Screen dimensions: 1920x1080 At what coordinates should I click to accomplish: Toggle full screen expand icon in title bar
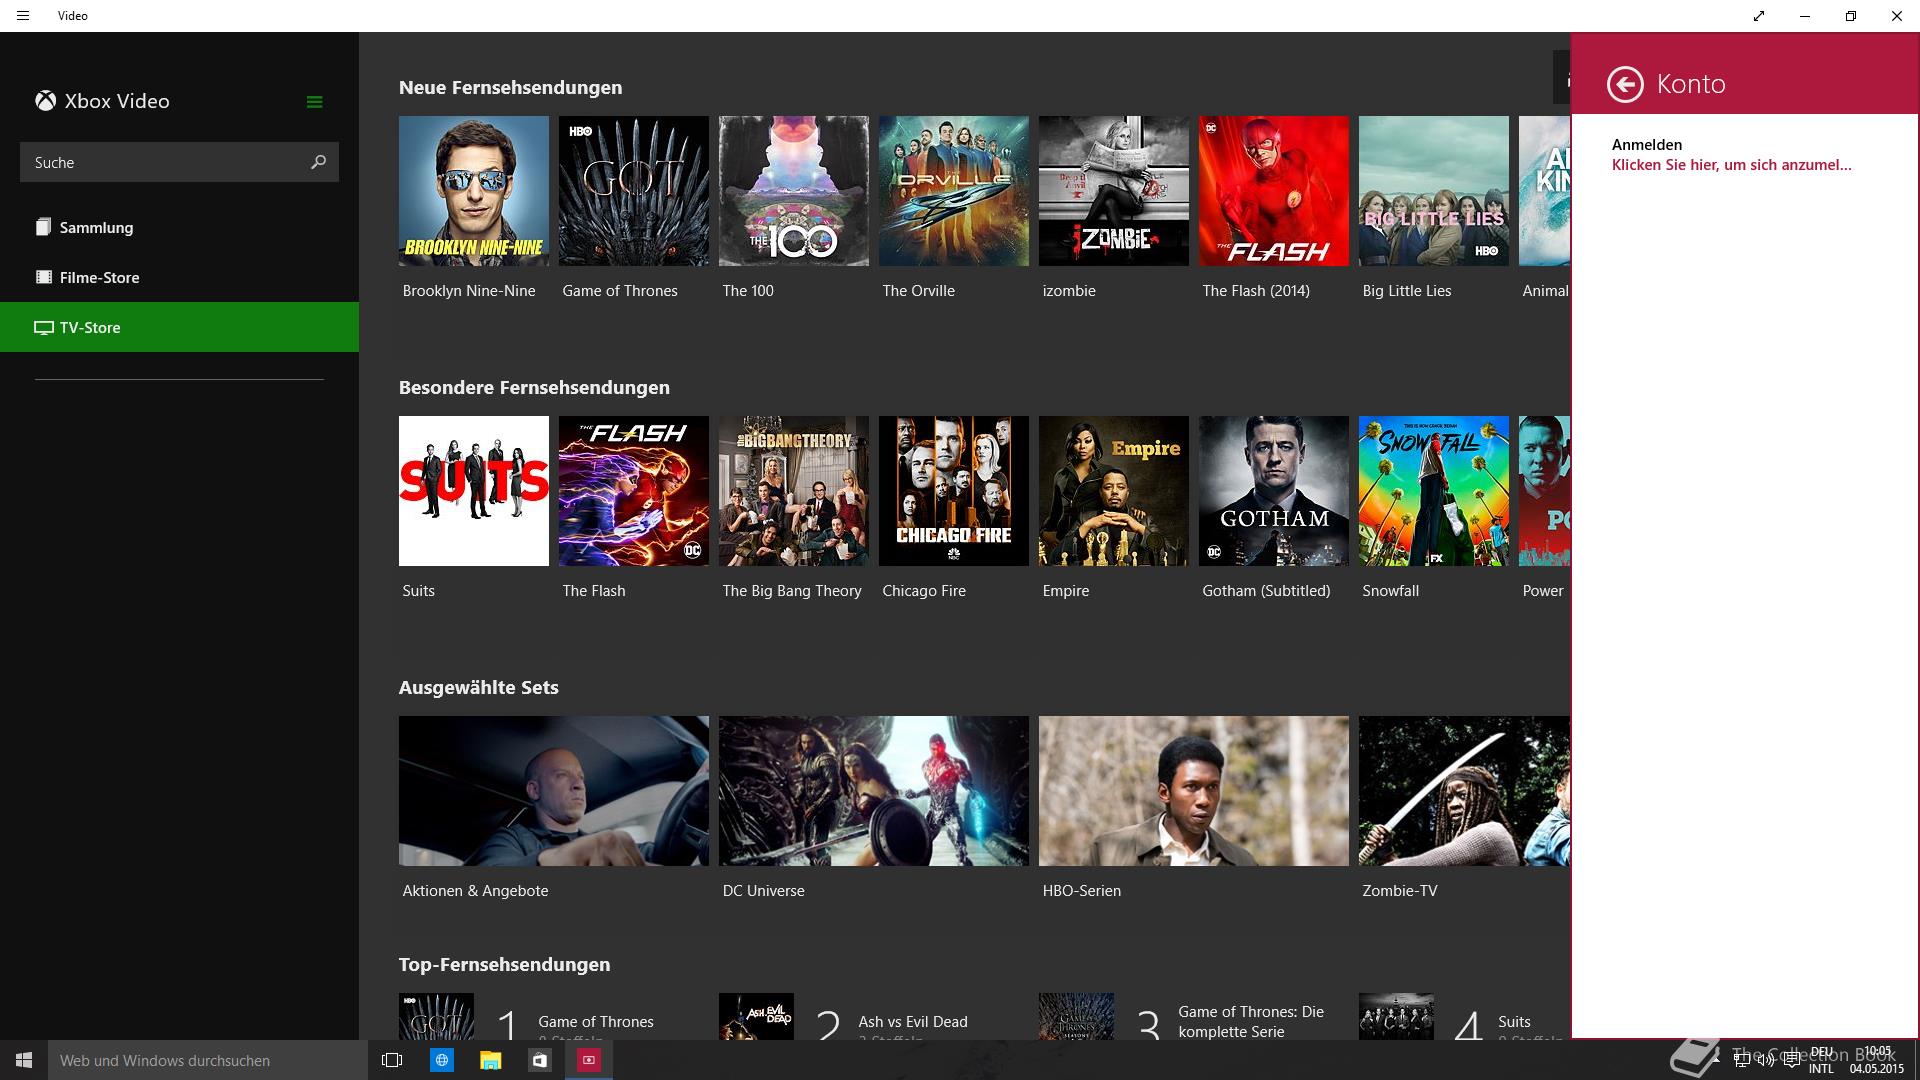[1759, 16]
